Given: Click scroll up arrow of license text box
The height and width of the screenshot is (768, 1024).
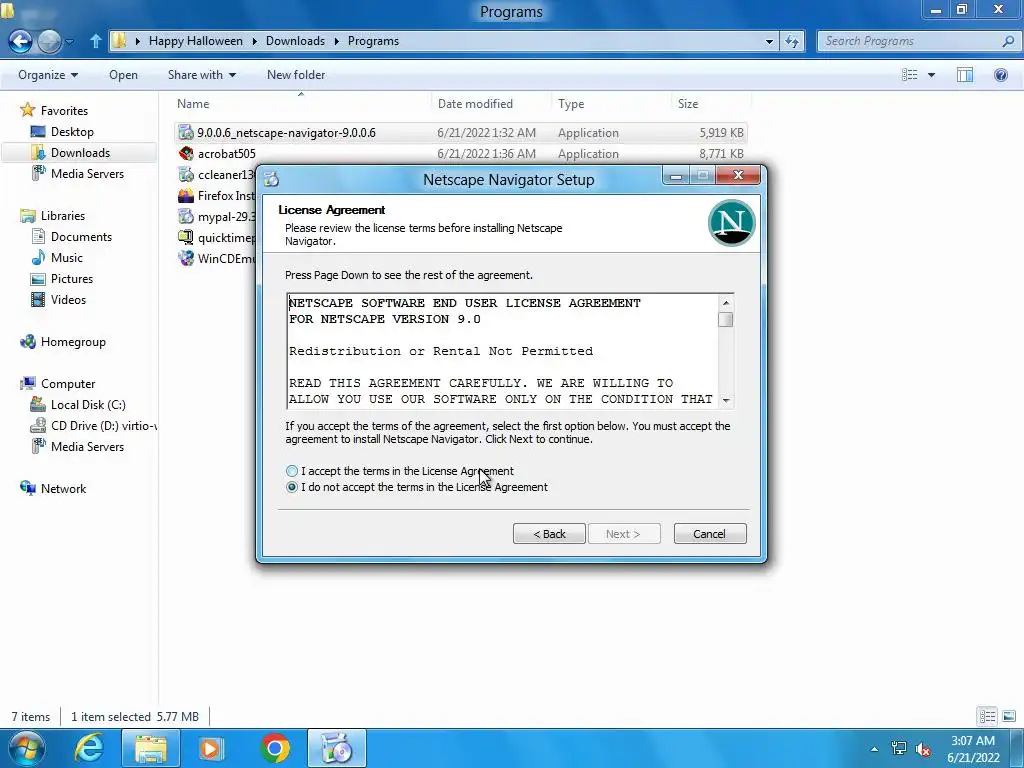Looking at the screenshot, I should point(726,302).
